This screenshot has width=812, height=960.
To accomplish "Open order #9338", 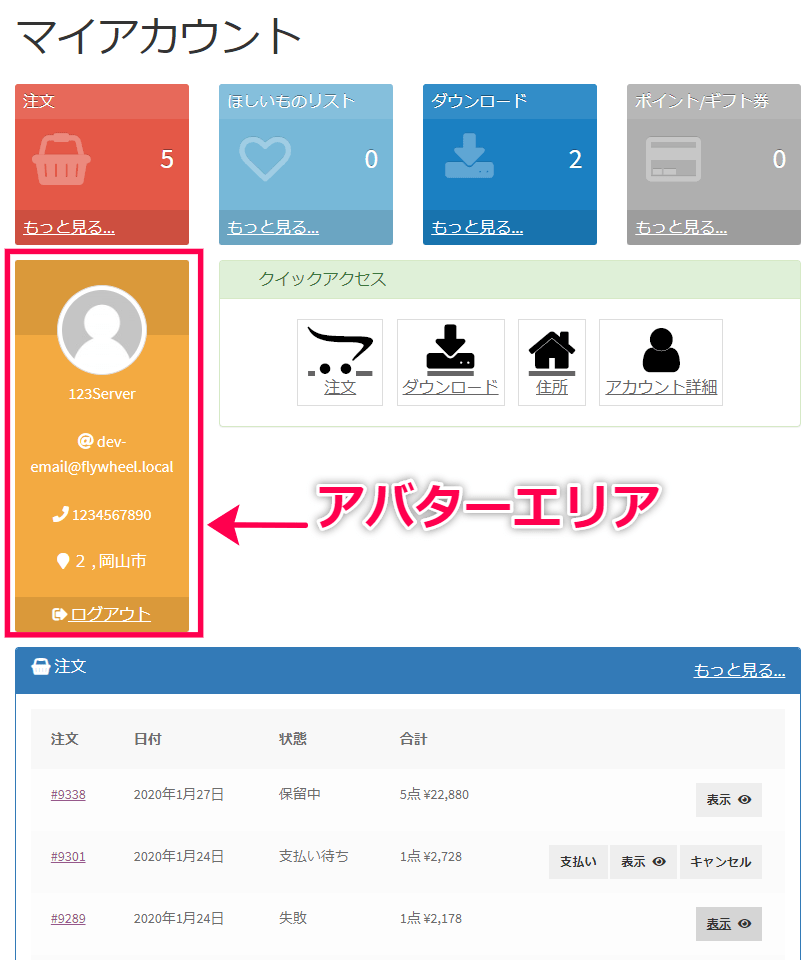I will click(68, 794).
